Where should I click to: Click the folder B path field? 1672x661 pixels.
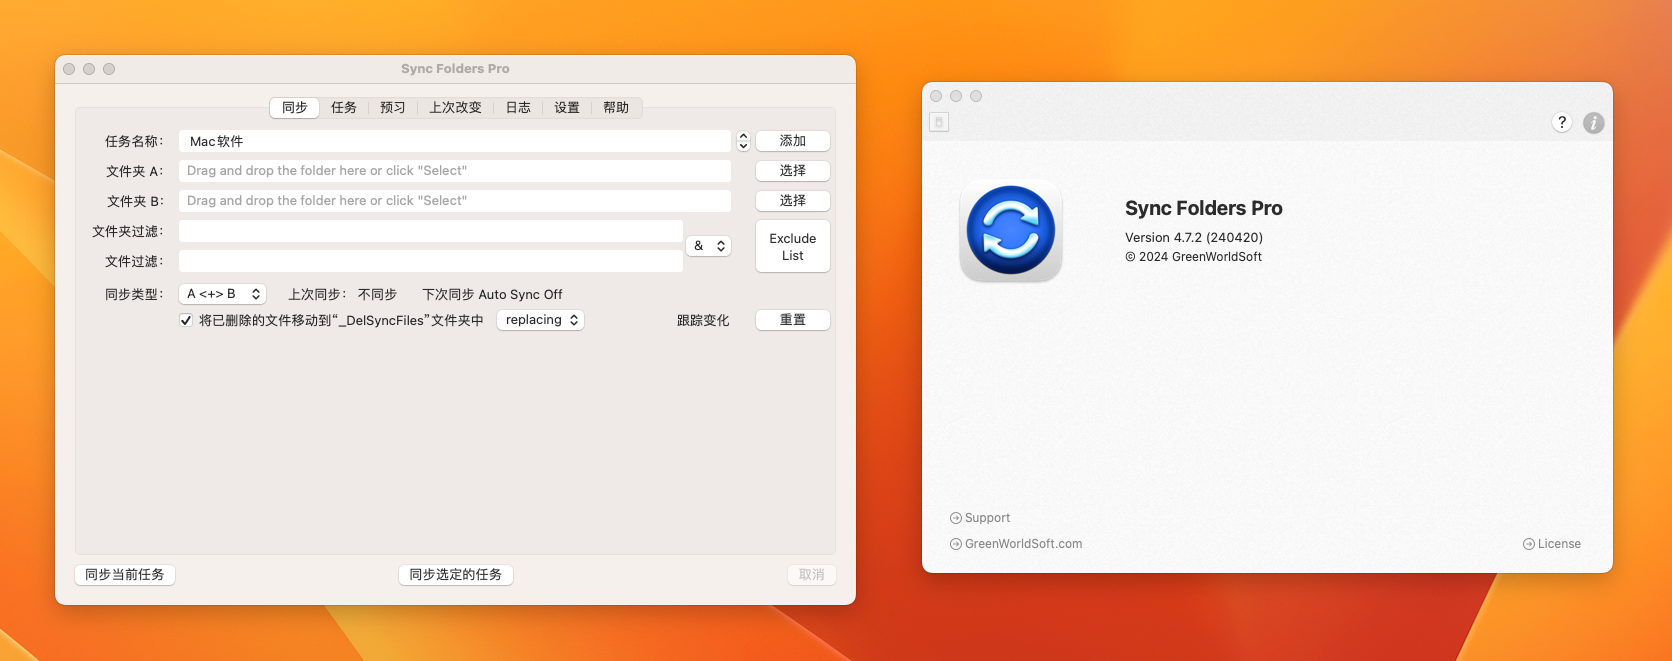point(455,201)
